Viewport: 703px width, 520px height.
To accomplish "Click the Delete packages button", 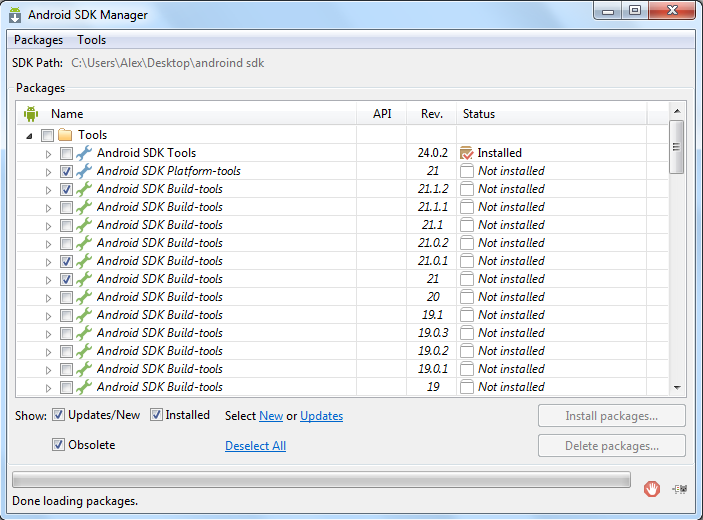I will point(612,446).
